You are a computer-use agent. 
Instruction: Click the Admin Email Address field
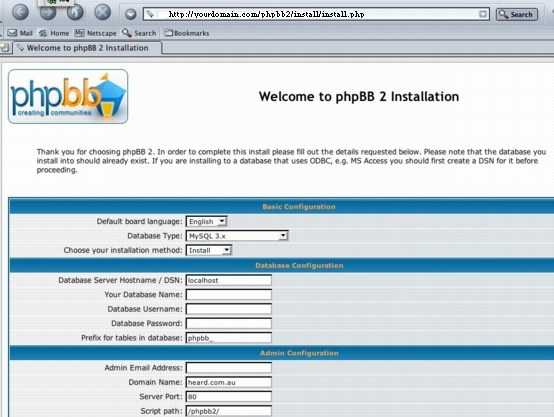coord(229,368)
